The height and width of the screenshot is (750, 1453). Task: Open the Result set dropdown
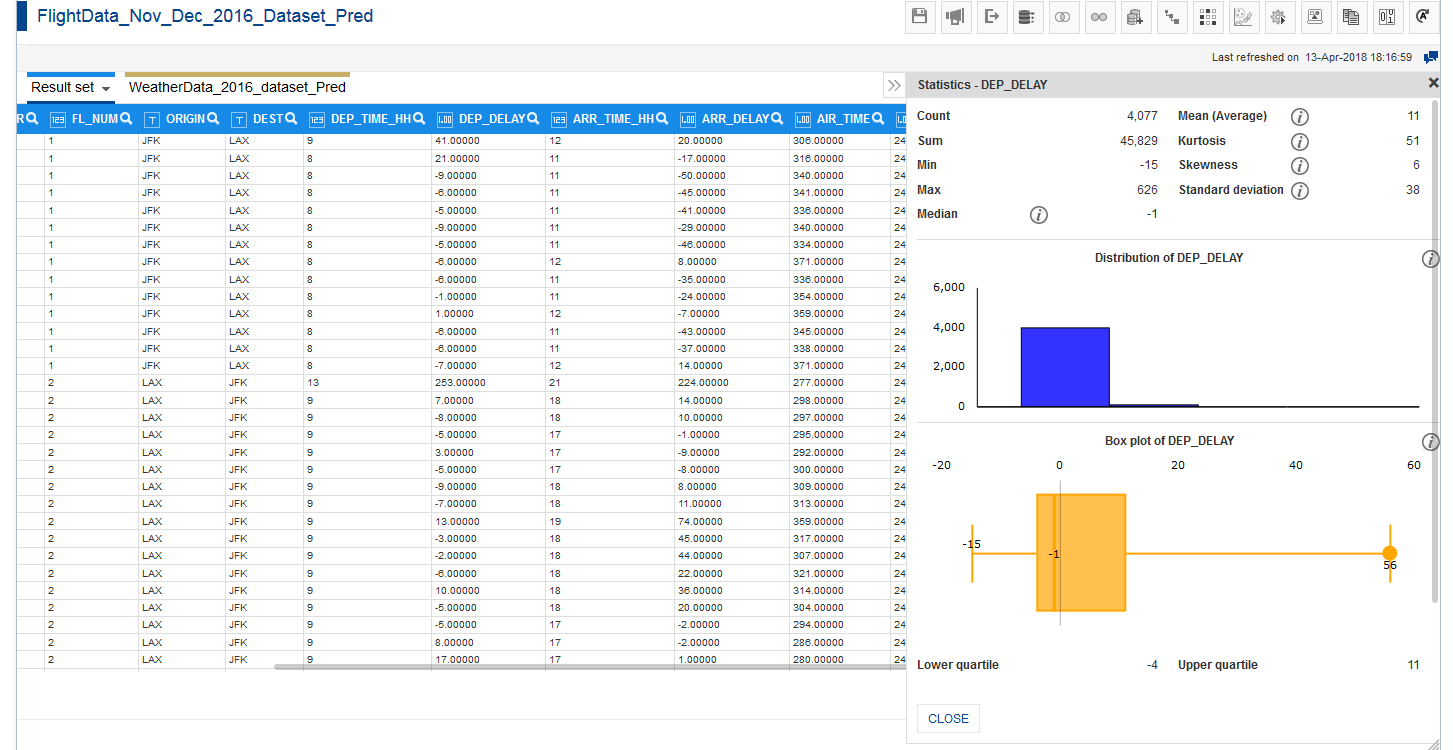click(106, 88)
